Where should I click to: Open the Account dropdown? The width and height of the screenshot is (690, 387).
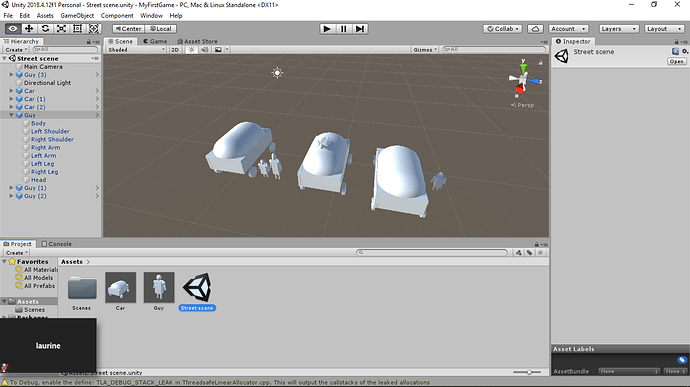pos(569,29)
